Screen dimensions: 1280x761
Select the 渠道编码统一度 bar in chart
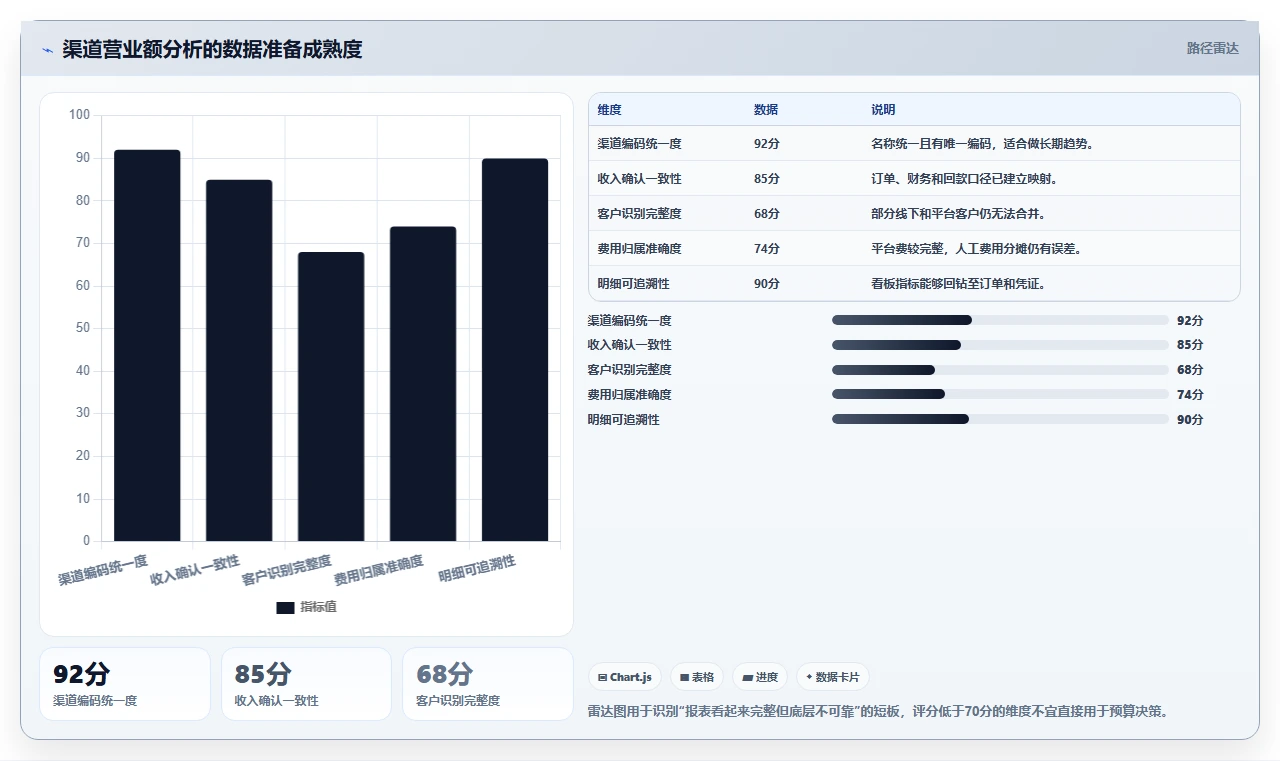click(x=147, y=346)
